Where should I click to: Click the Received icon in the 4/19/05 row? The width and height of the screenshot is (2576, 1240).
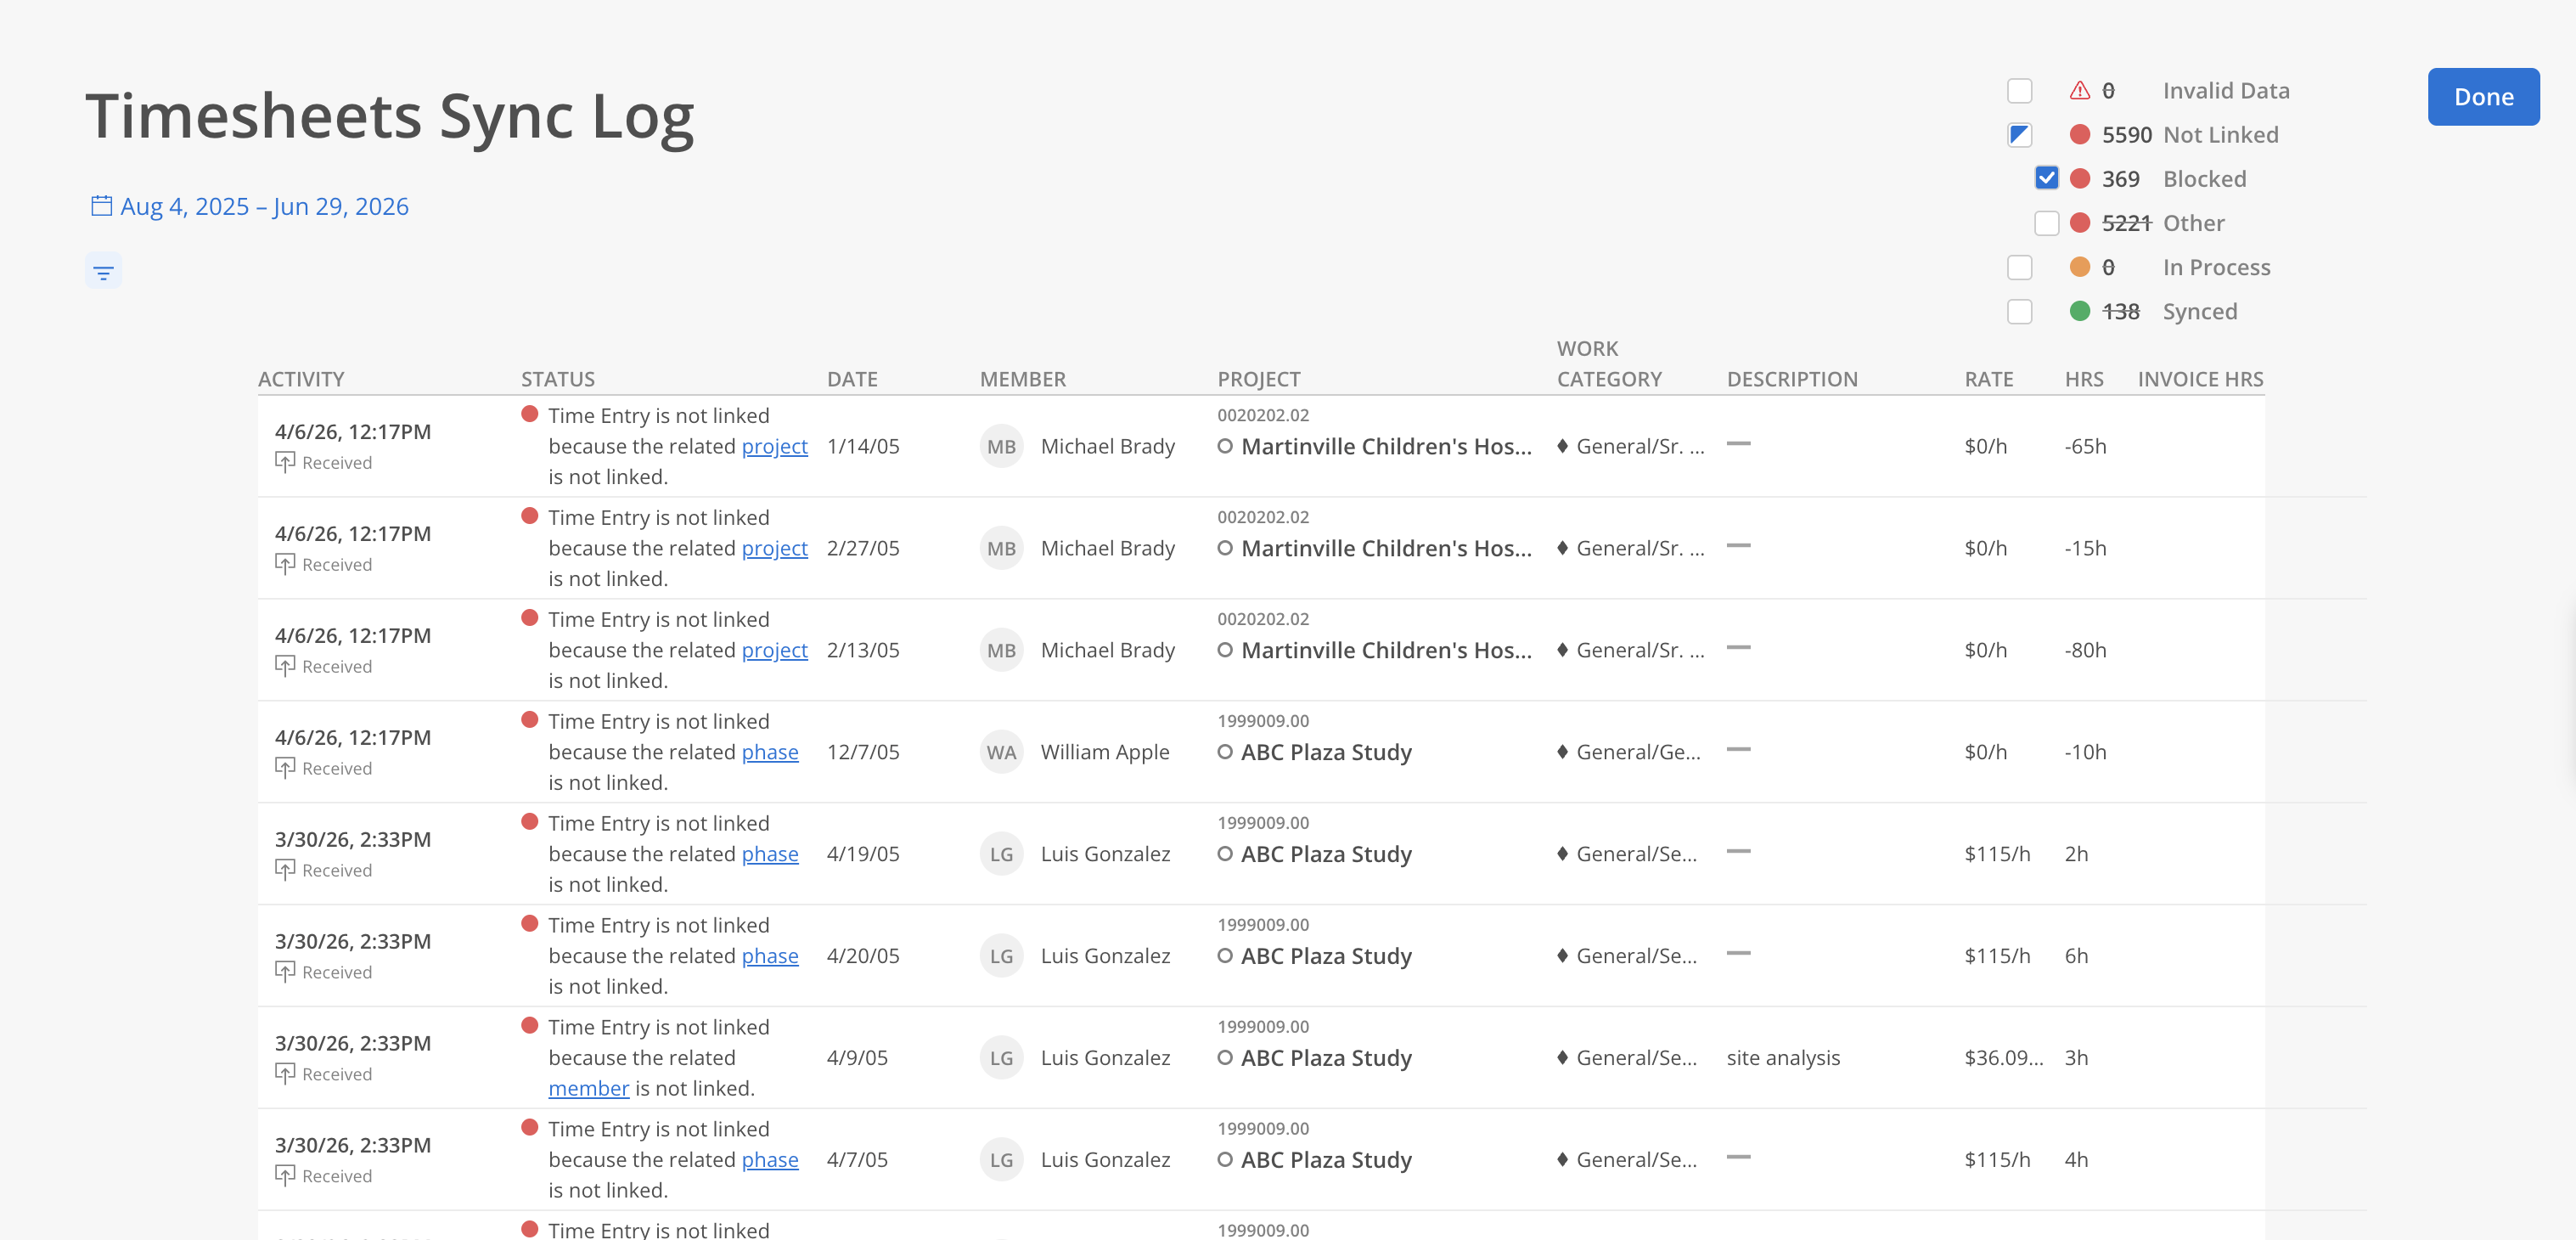pos(285,870)
